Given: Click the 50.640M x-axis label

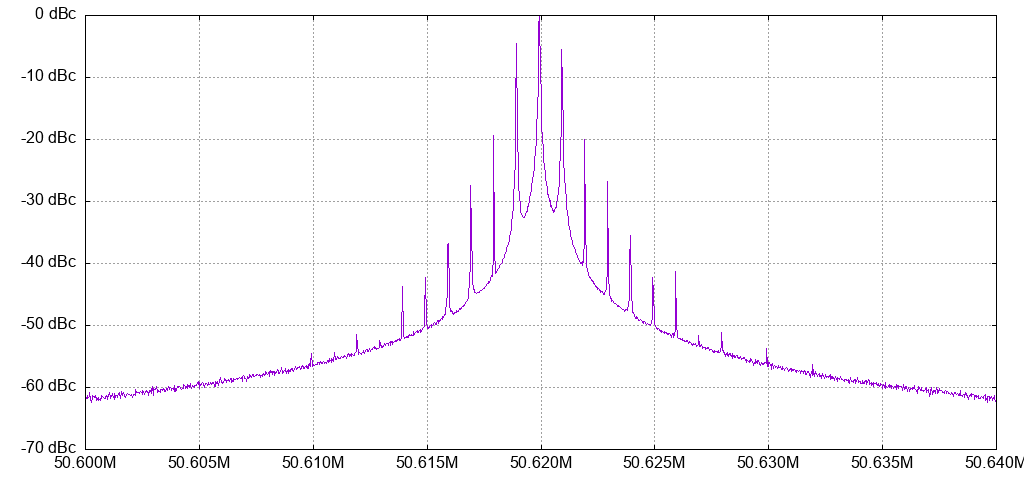Looking at the screenshot, I should tap(993, 464).
